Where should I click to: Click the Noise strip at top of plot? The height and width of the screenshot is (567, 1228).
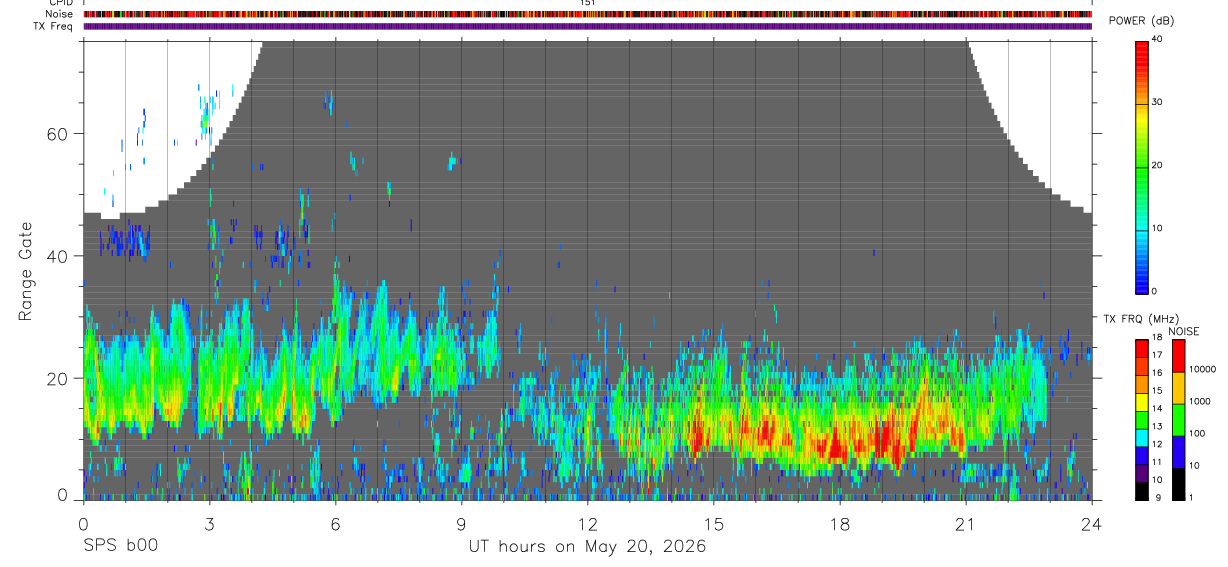tap(588, 14)
